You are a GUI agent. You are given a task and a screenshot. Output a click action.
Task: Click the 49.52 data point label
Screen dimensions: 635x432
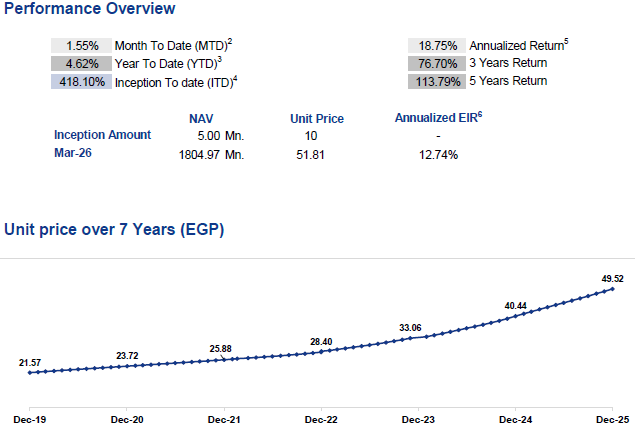pos(612,279)
